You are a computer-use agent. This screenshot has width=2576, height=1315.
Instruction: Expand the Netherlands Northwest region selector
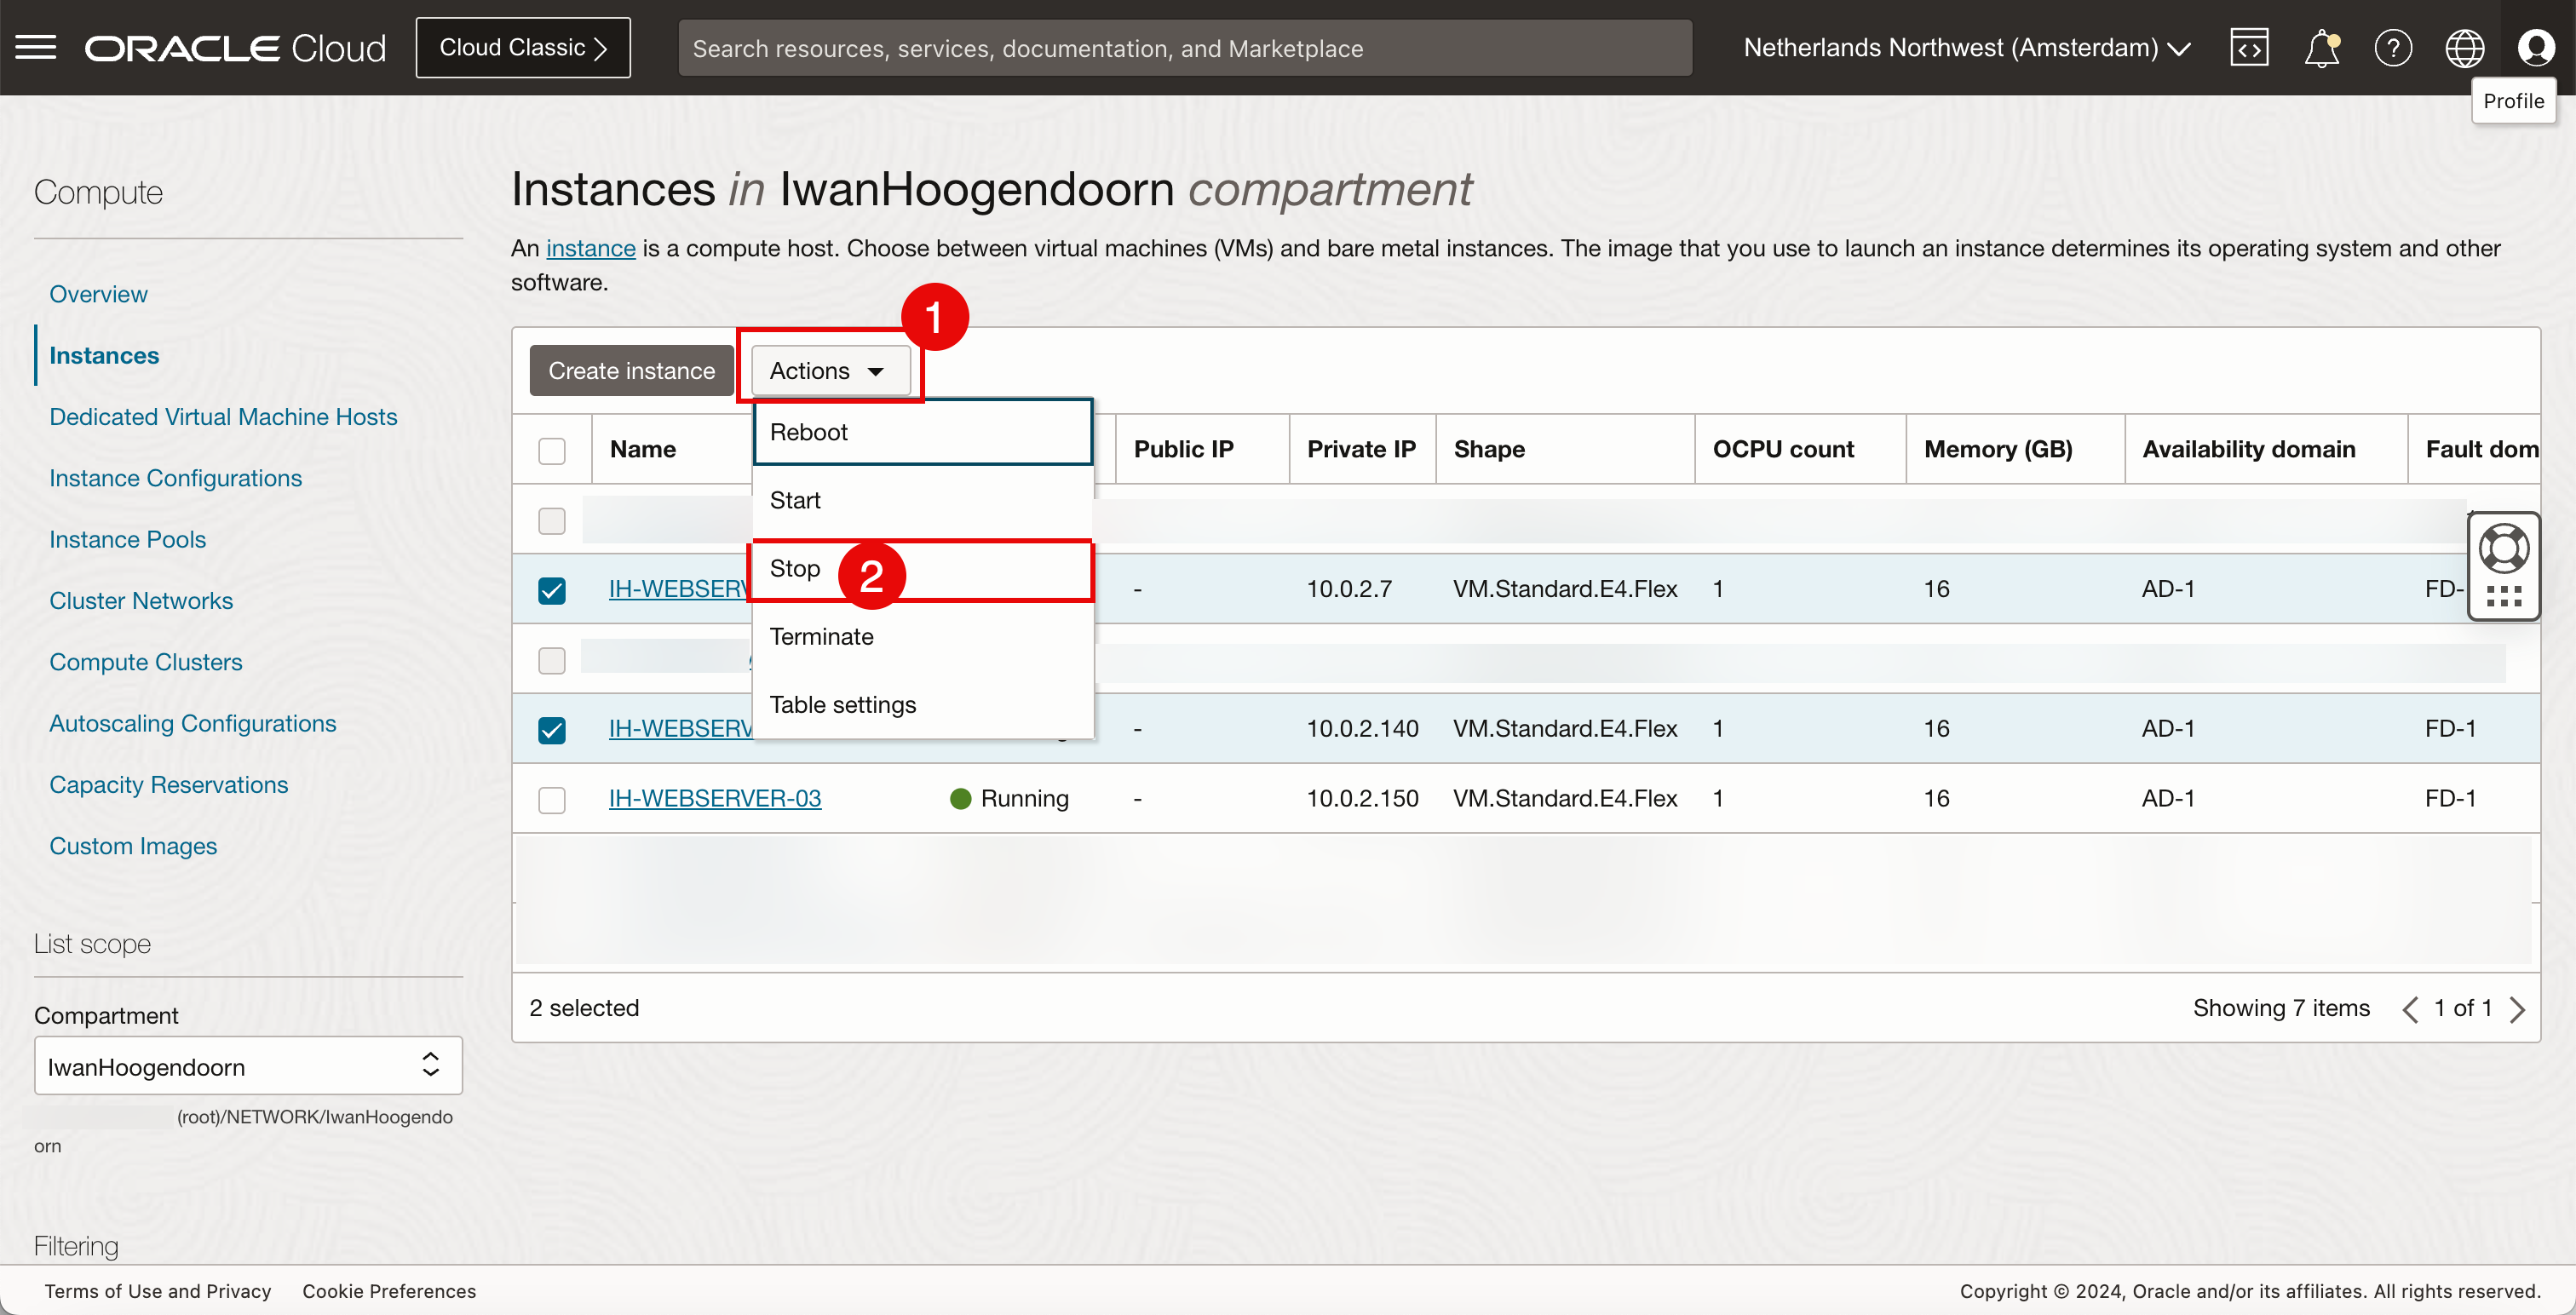[x=1966, y=47]
